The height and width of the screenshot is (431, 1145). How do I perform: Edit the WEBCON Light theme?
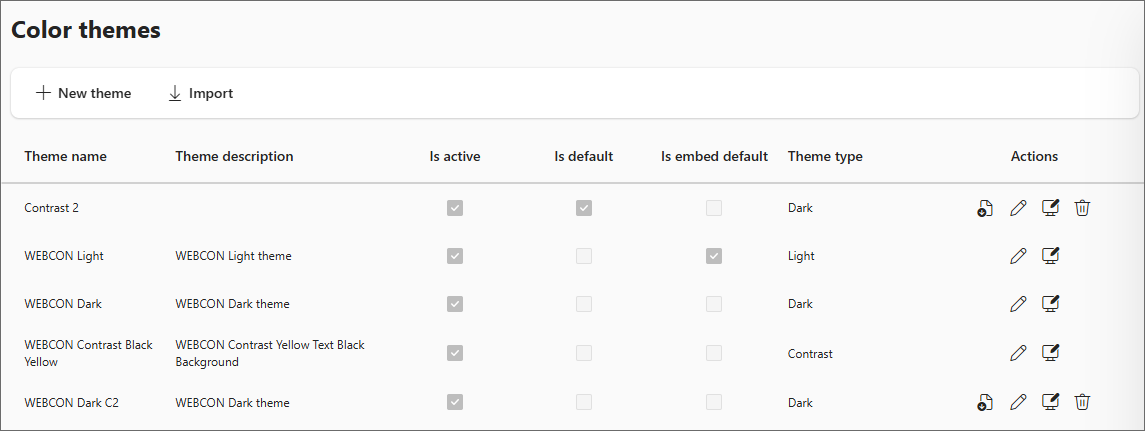pos(1018,256)
